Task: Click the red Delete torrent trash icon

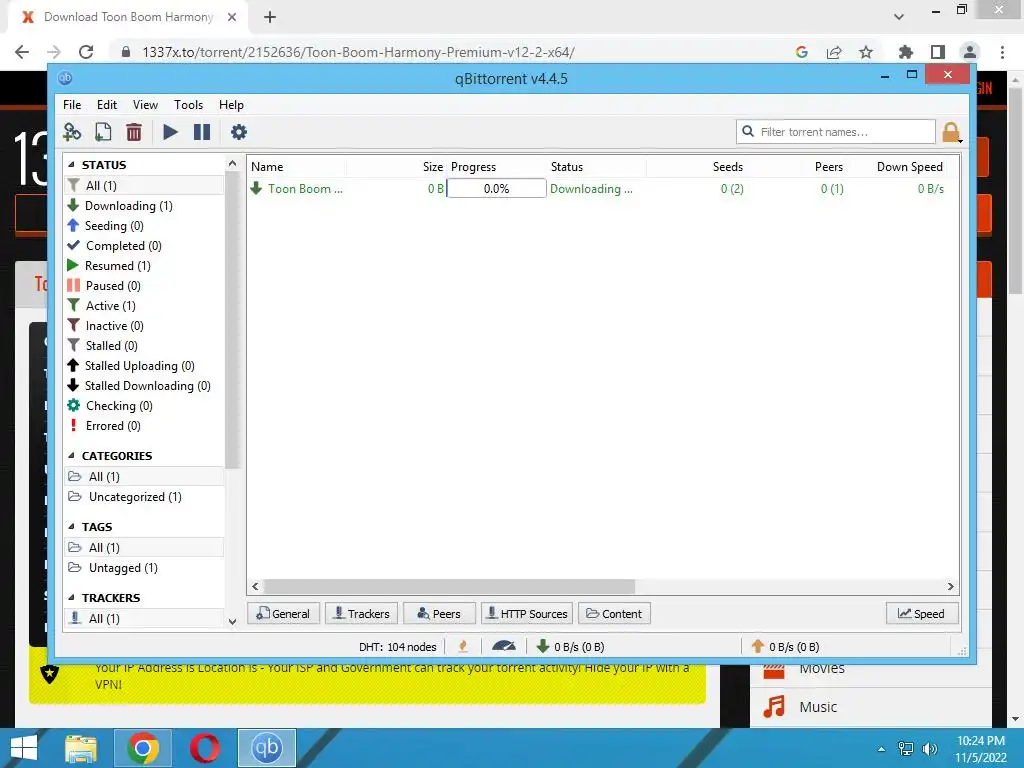Action: coord(134,132)
